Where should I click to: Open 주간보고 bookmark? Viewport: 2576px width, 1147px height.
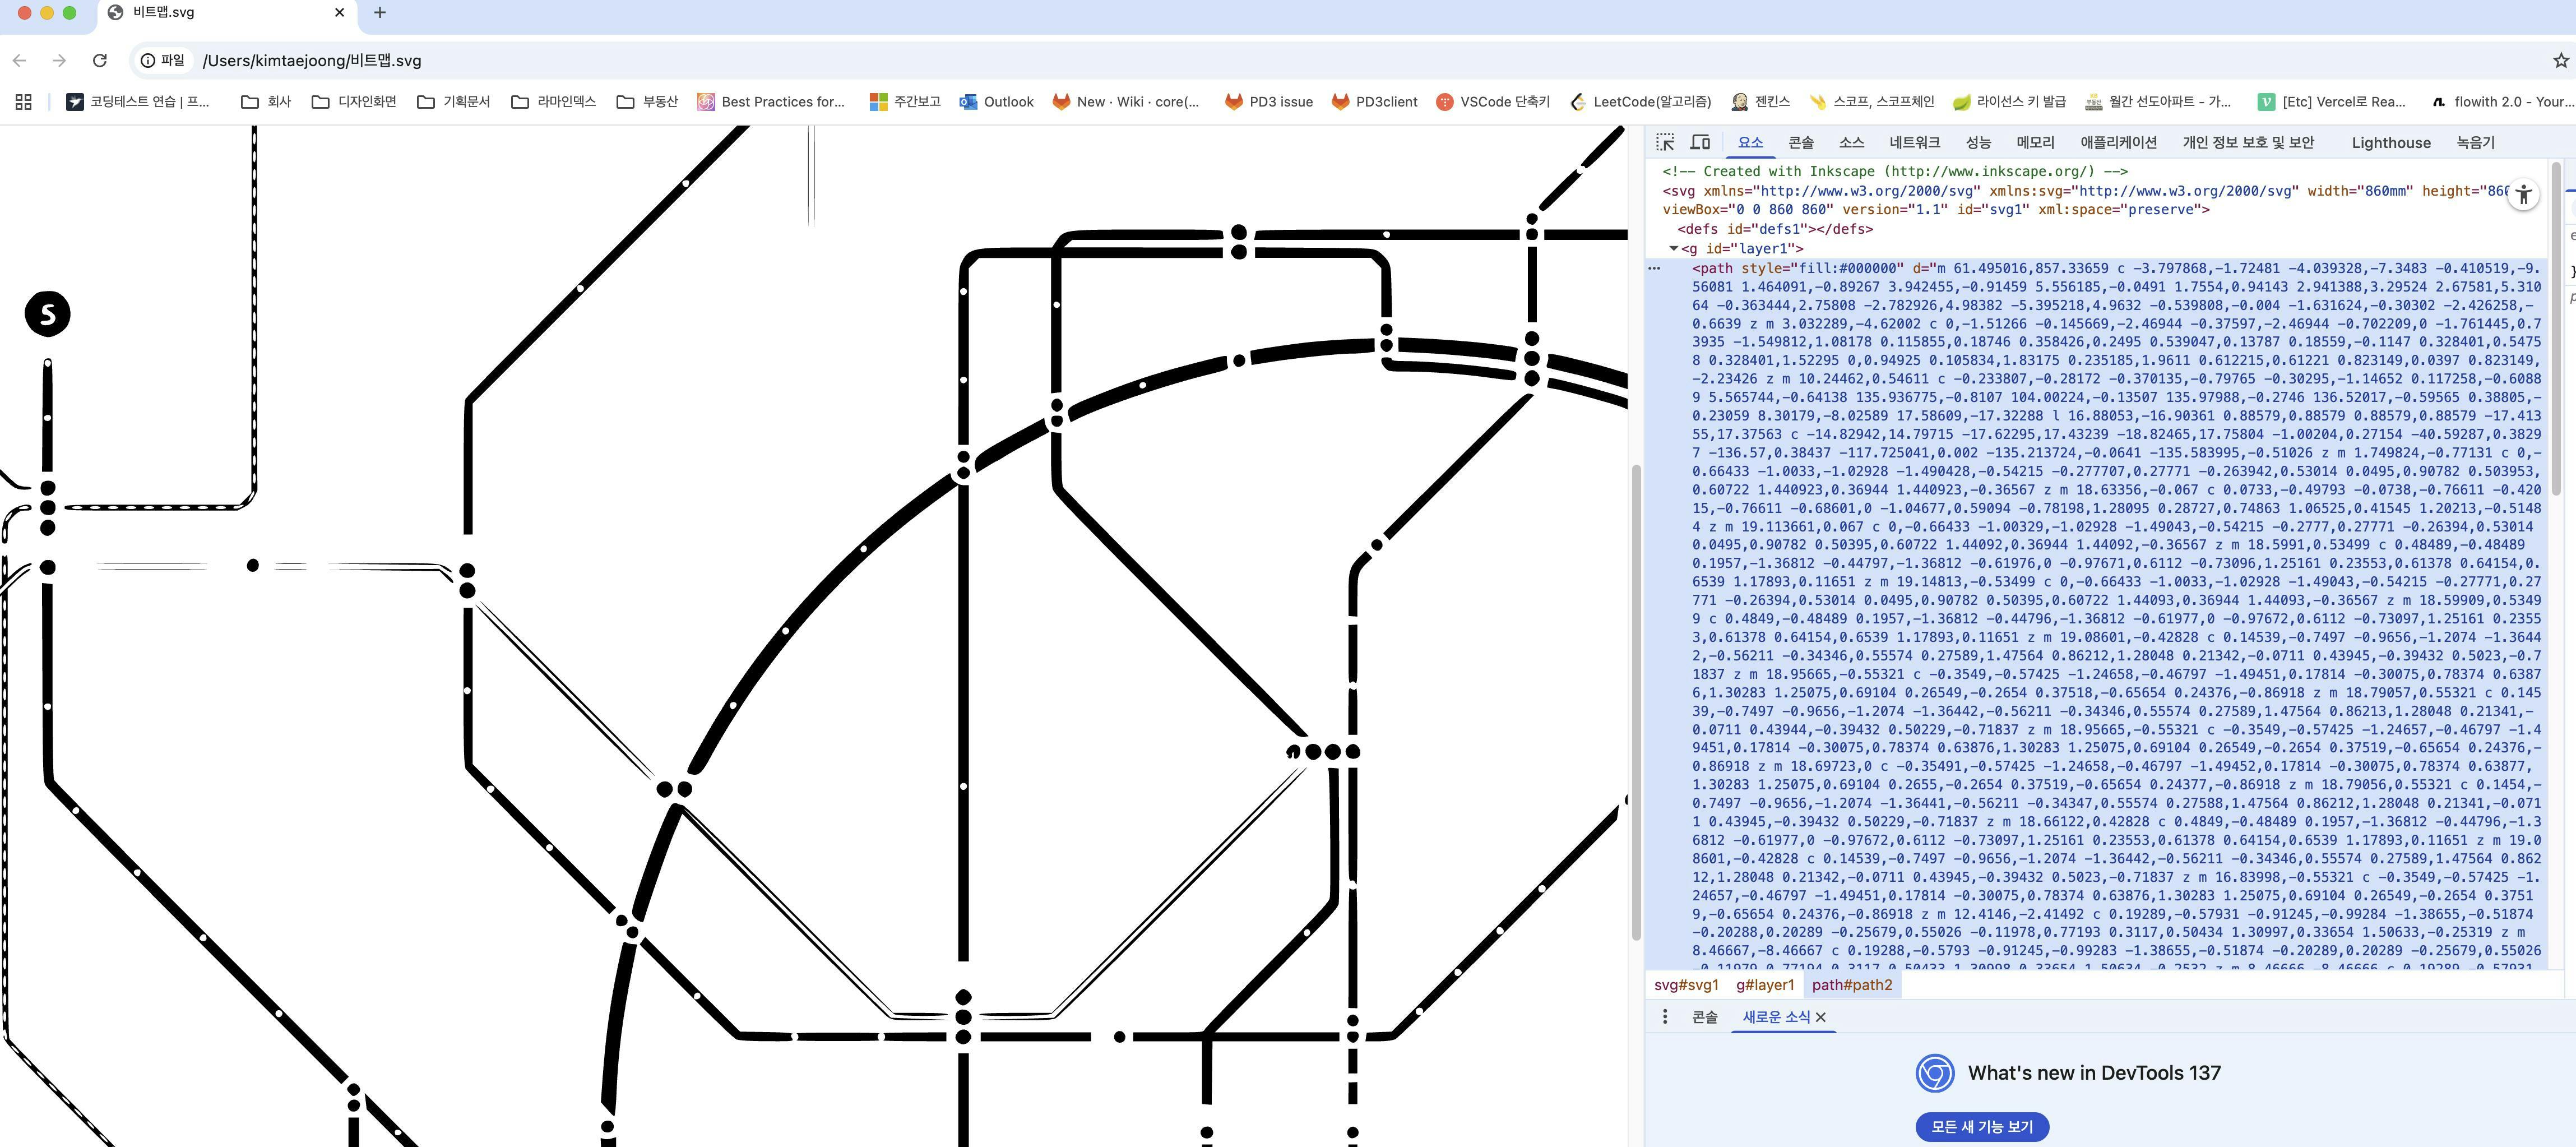[905, 102]
